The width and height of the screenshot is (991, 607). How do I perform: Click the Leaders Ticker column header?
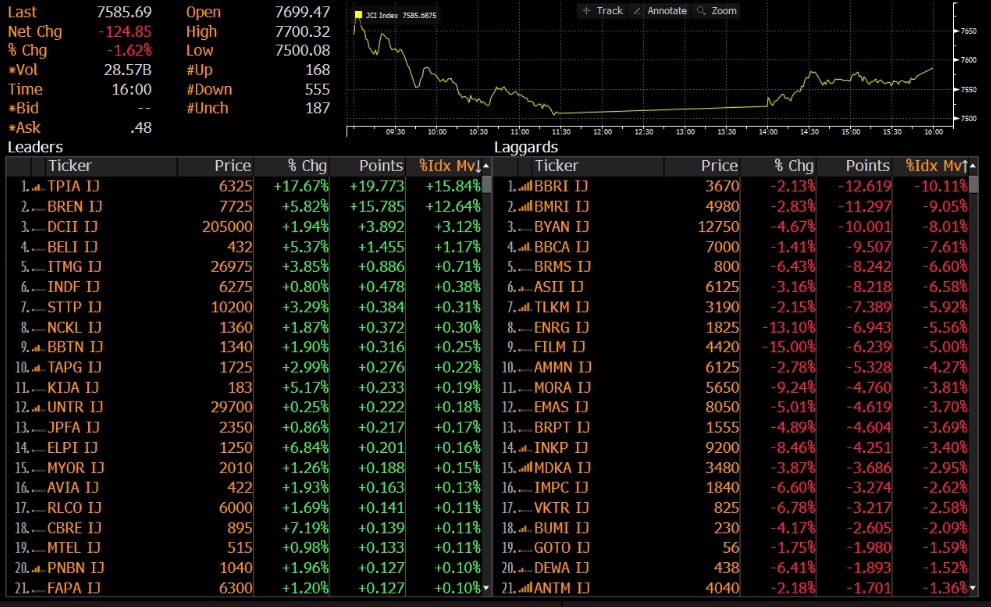[x=70, y=166]
